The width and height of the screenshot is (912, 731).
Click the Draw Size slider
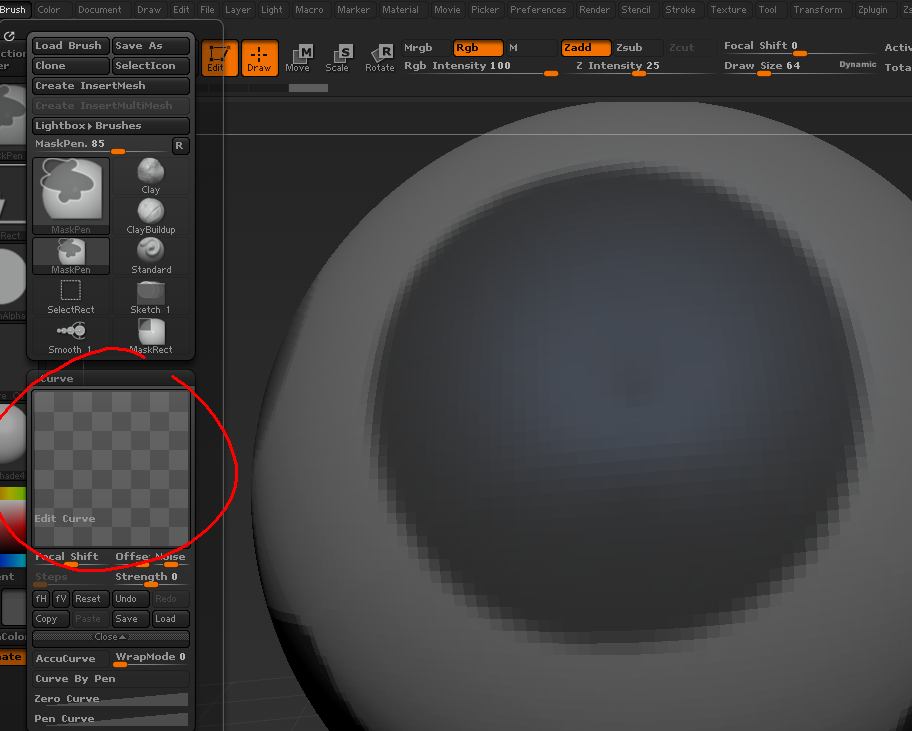(779, 67)
